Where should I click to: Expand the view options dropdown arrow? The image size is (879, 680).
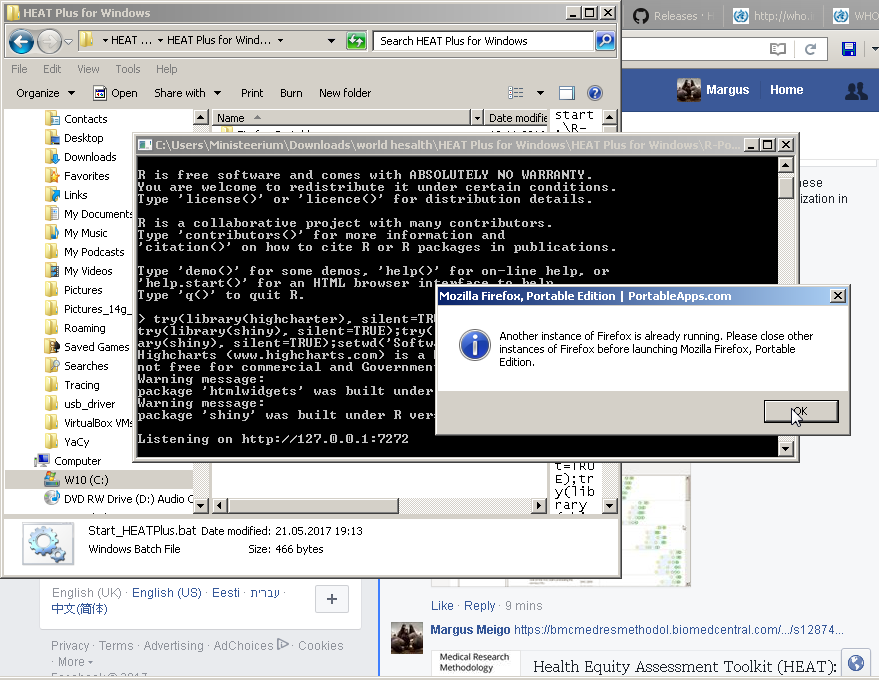click(540, 93)
